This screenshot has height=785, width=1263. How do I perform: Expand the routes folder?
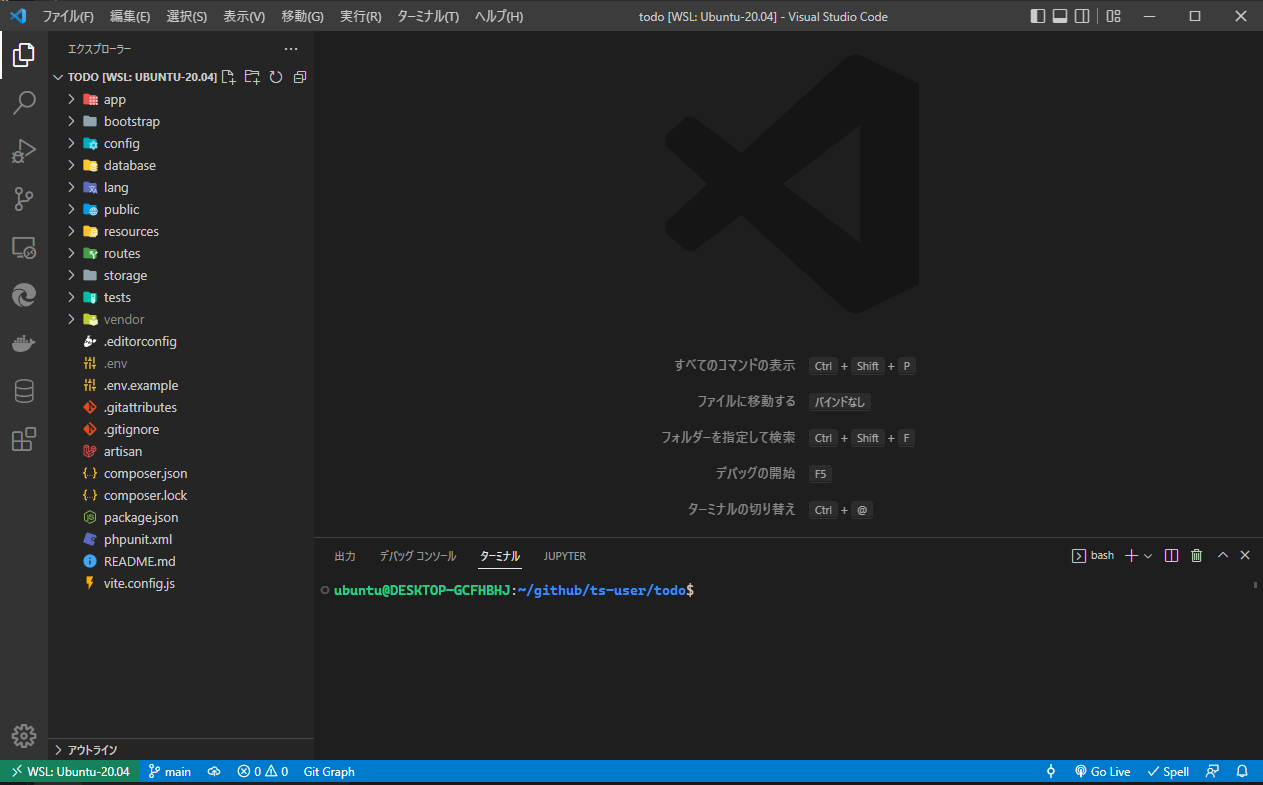click(181, 253)
